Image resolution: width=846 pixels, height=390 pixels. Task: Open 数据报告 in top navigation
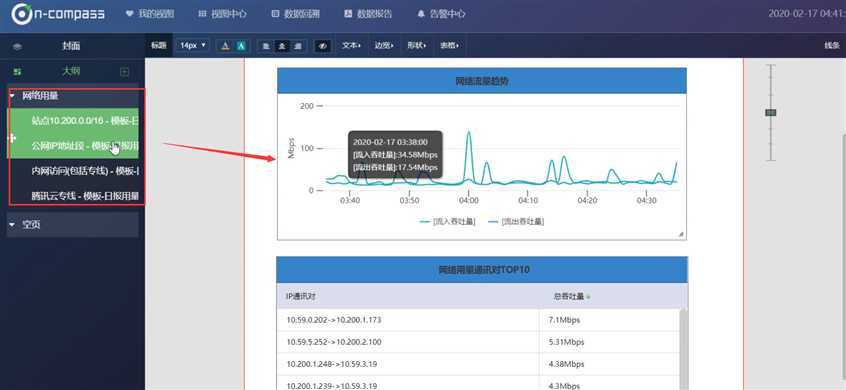click(x=368, y=14)
